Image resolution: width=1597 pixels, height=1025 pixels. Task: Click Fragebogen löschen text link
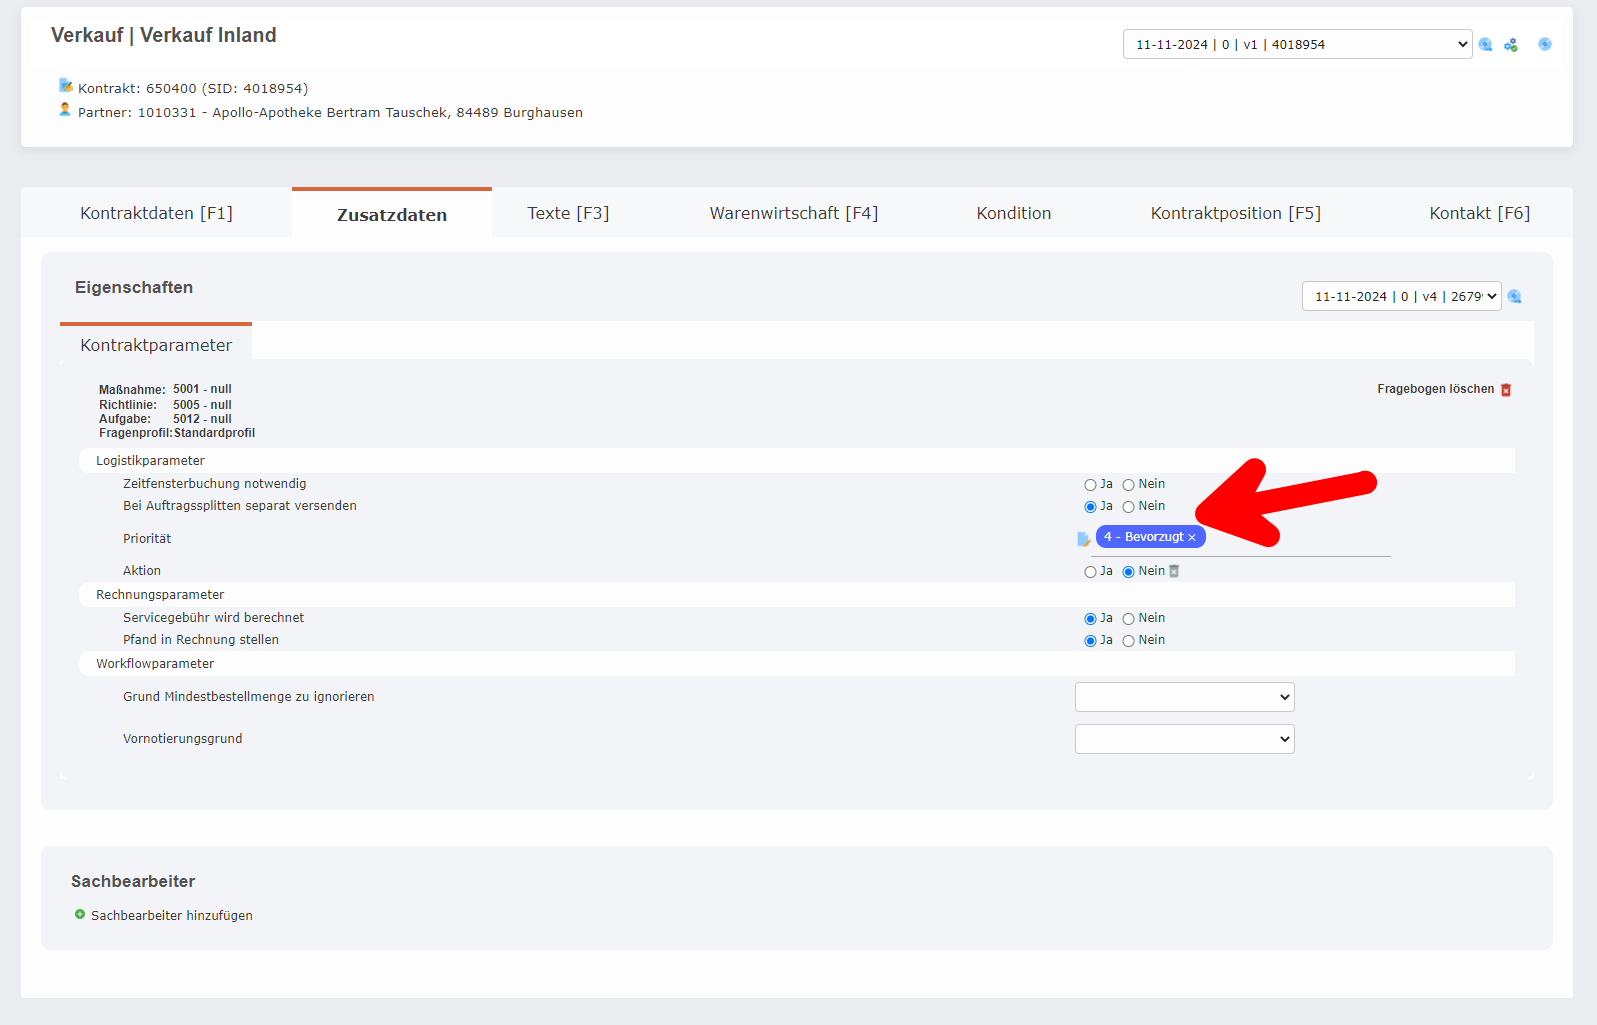[1435, 389]
